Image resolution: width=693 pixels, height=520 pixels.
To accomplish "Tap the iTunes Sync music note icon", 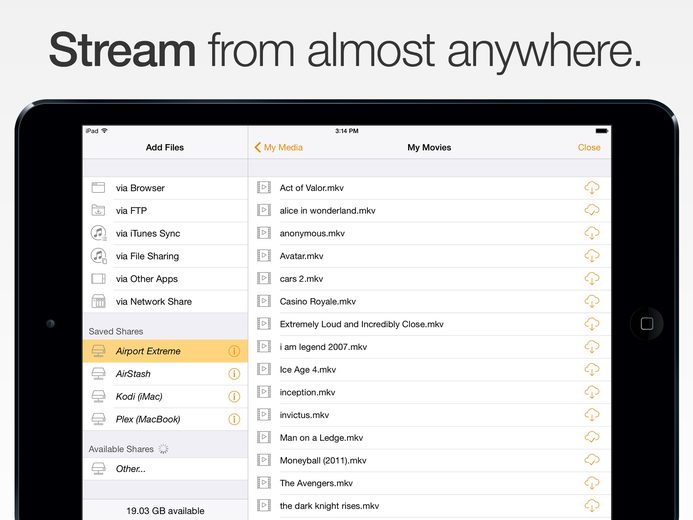I will click(99, 233).
